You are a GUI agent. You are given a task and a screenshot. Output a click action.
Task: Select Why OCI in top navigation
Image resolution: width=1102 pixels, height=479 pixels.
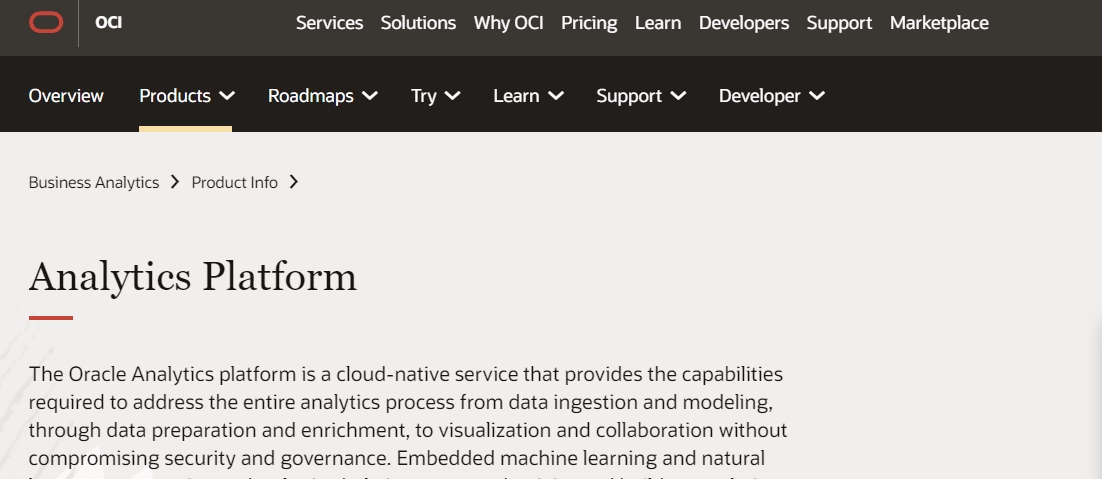click(508, 22)
